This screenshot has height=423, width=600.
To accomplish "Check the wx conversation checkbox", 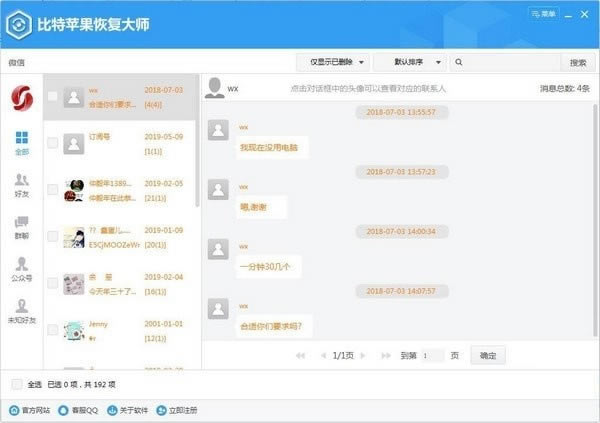I will (52, 96).
